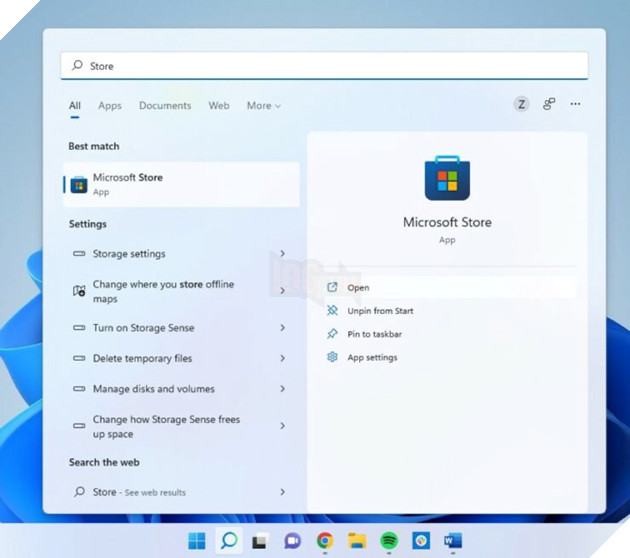The image size is (630, 558).
Task: Expand Storage Sense frees up space chevron
Action: [x=282, y=425]
